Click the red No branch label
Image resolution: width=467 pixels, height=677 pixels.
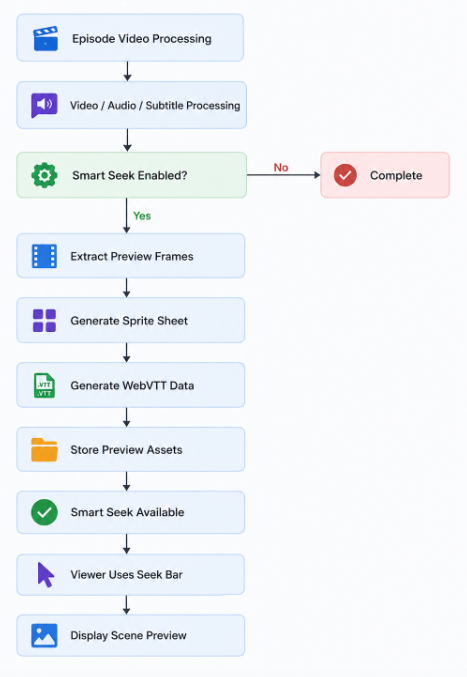click(x=281, y=168)
